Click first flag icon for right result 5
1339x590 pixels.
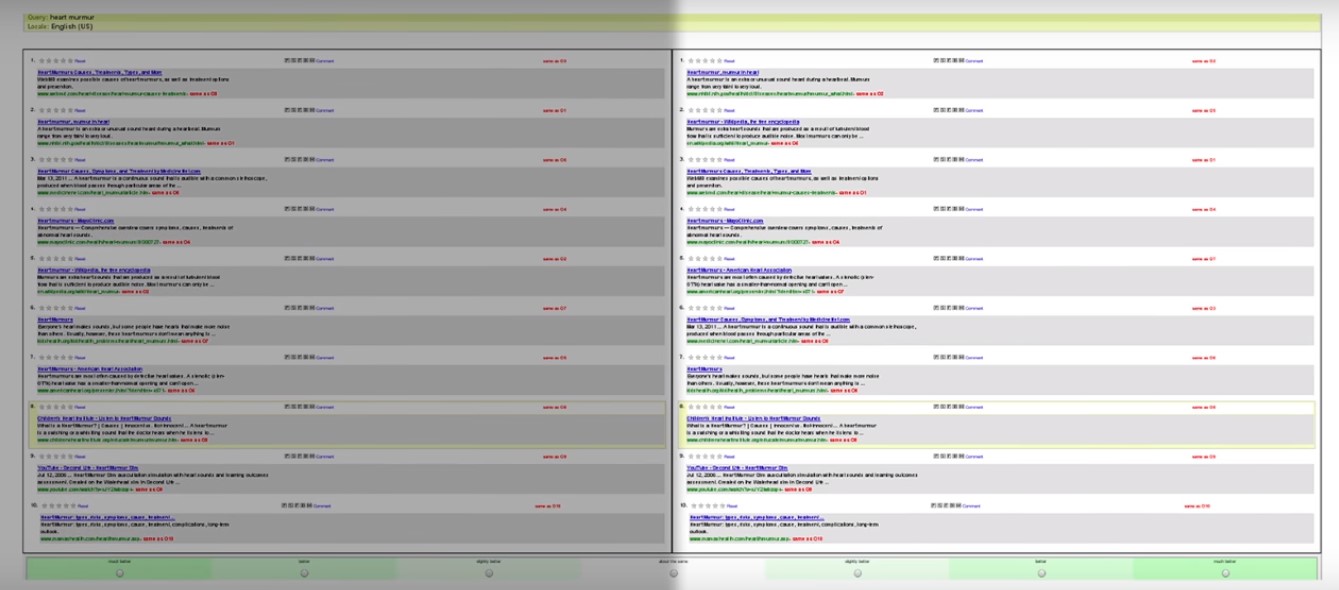tap(936, 258)
